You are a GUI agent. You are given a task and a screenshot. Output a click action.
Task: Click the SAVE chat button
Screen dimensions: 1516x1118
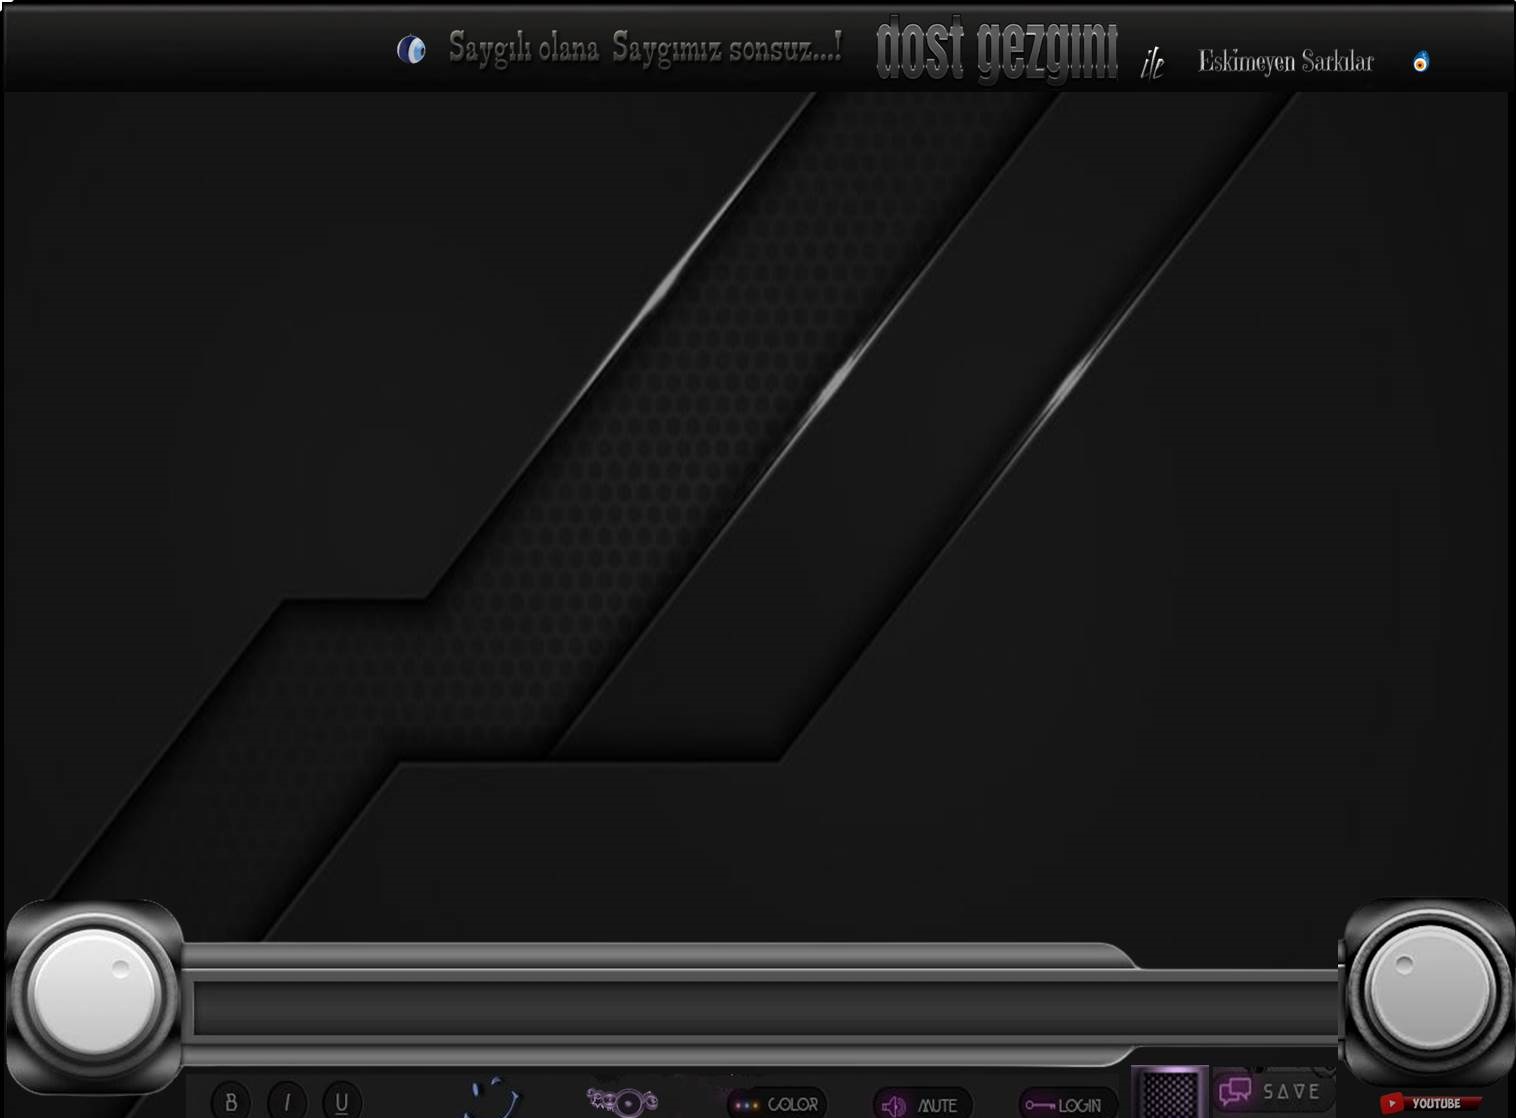[x=1272, y=1091]
